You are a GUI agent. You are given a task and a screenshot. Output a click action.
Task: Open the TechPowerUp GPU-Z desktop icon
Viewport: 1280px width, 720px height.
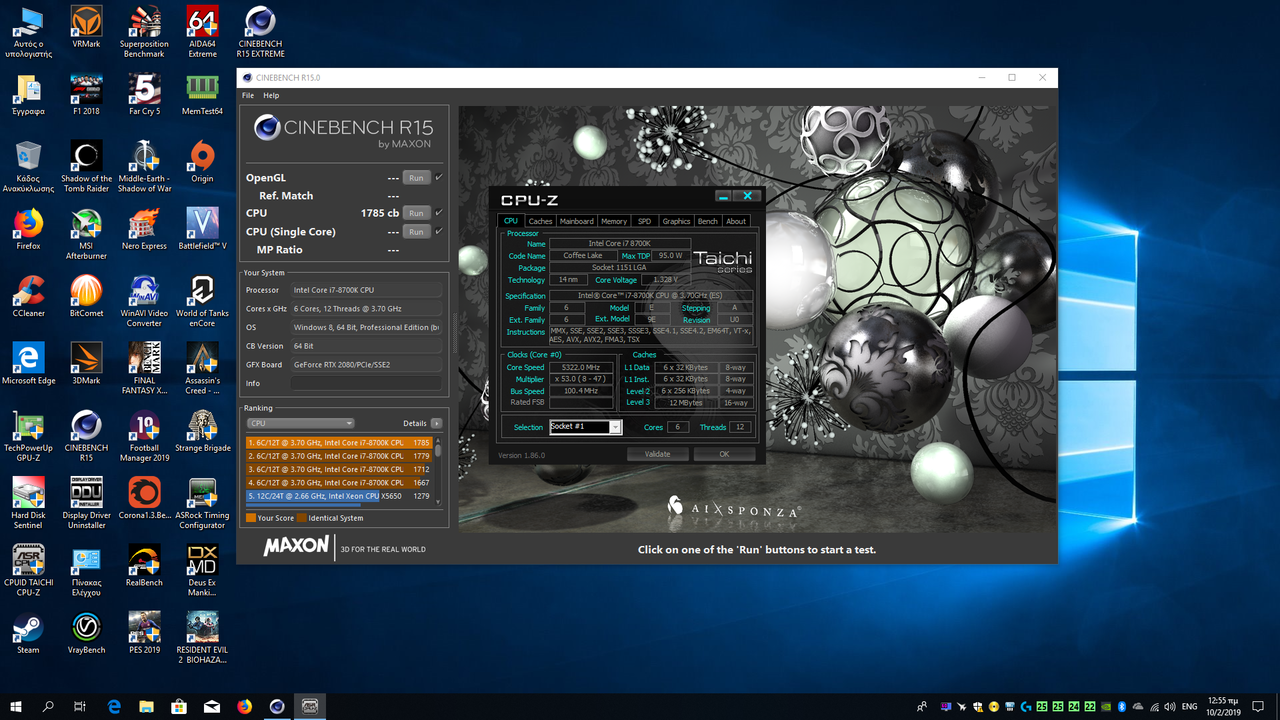(x=28, y=435)
